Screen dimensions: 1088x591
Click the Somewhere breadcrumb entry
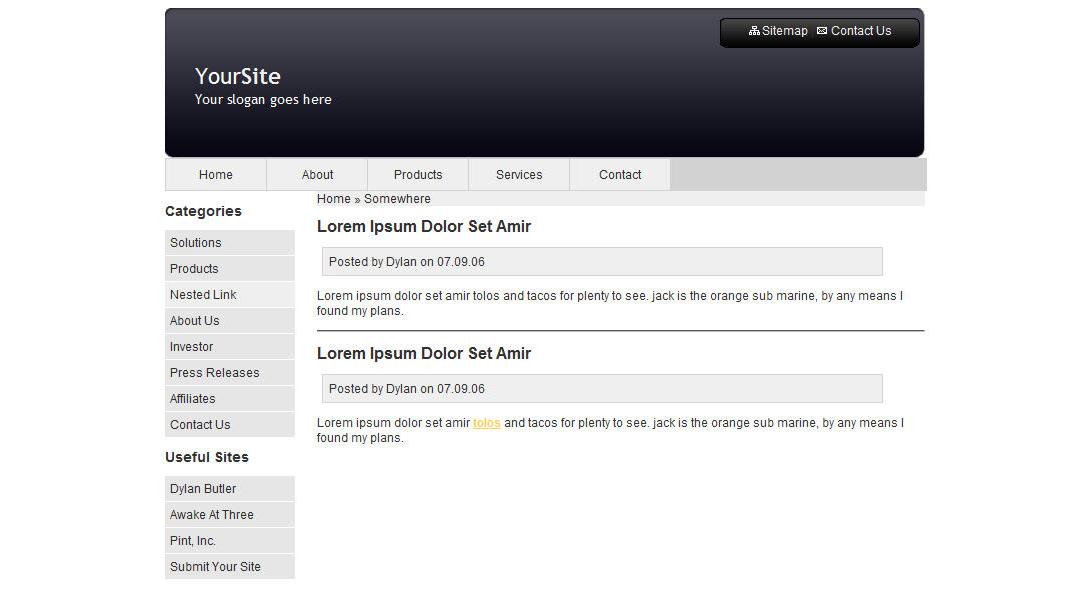click(x=397, y=198)
